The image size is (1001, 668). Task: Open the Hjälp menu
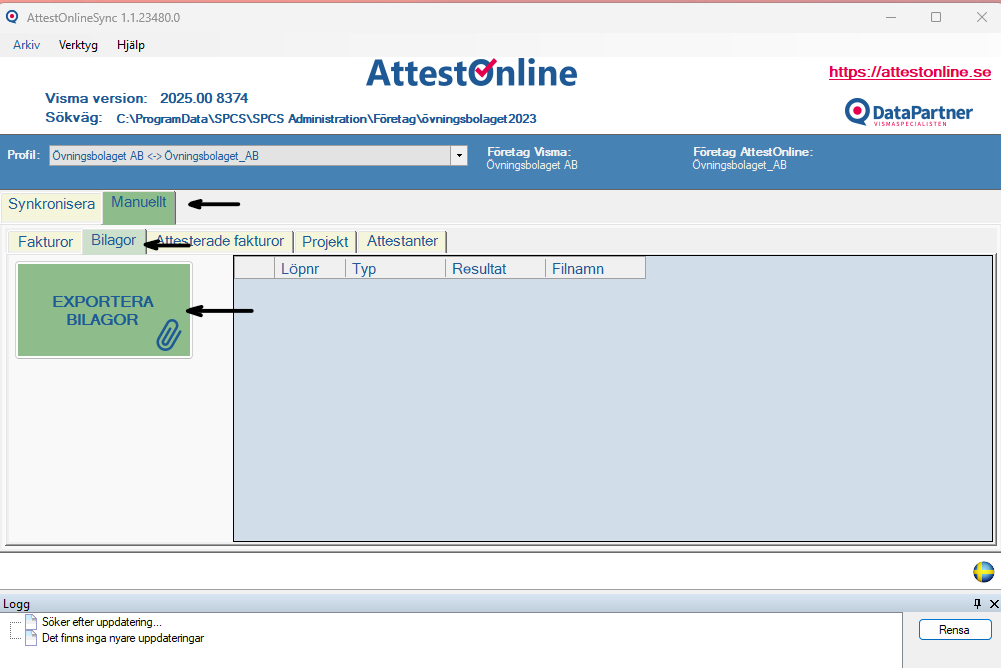131,45
